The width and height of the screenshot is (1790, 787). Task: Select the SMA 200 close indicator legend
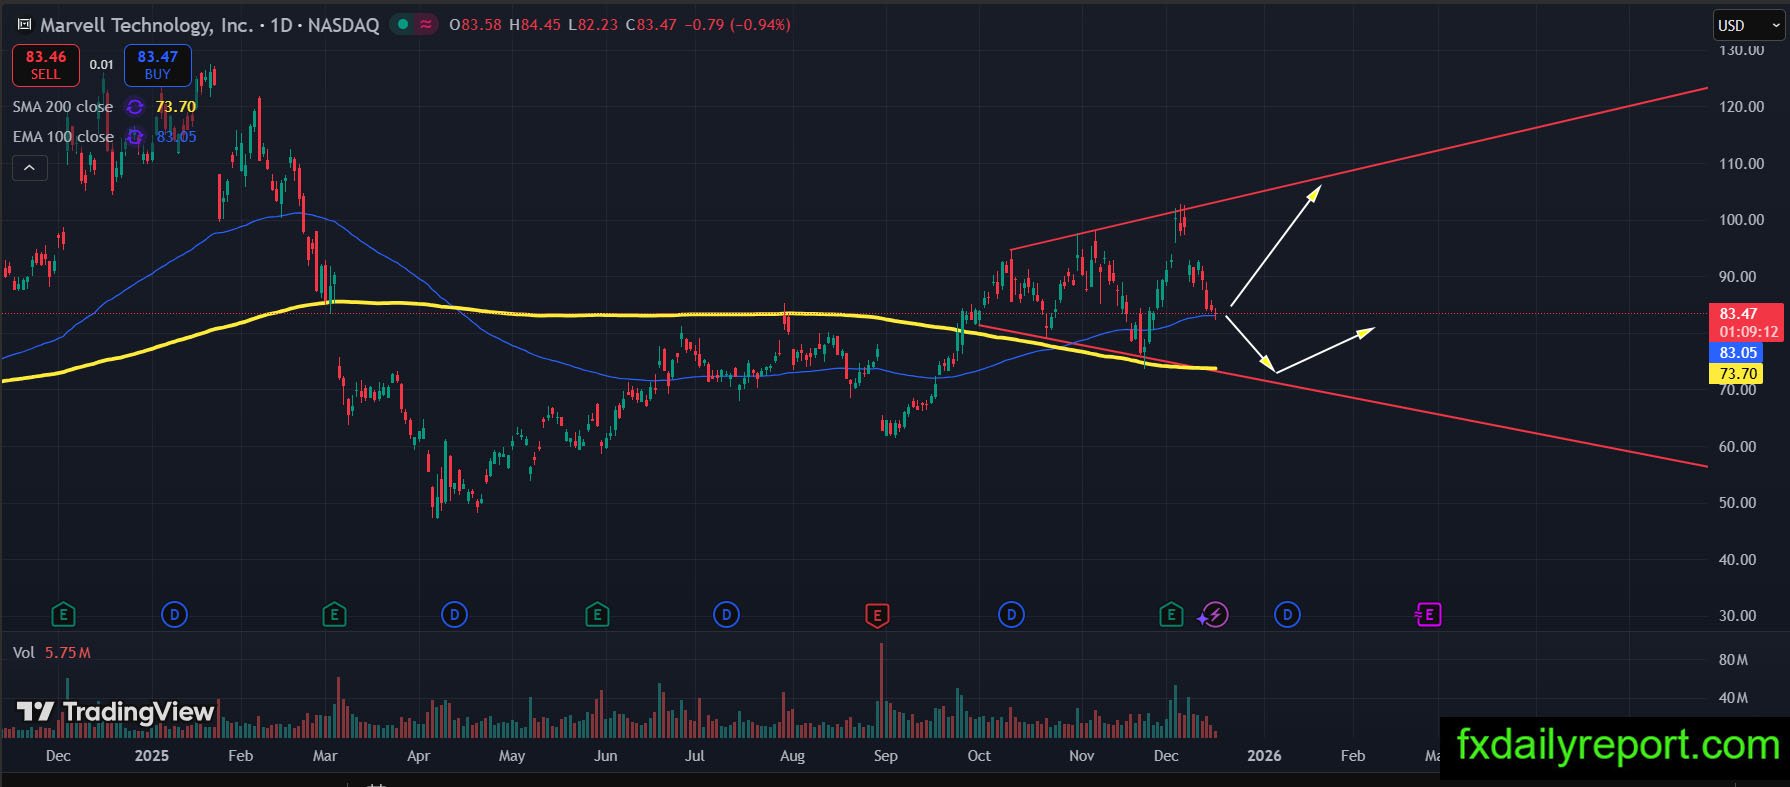point(63,107)
